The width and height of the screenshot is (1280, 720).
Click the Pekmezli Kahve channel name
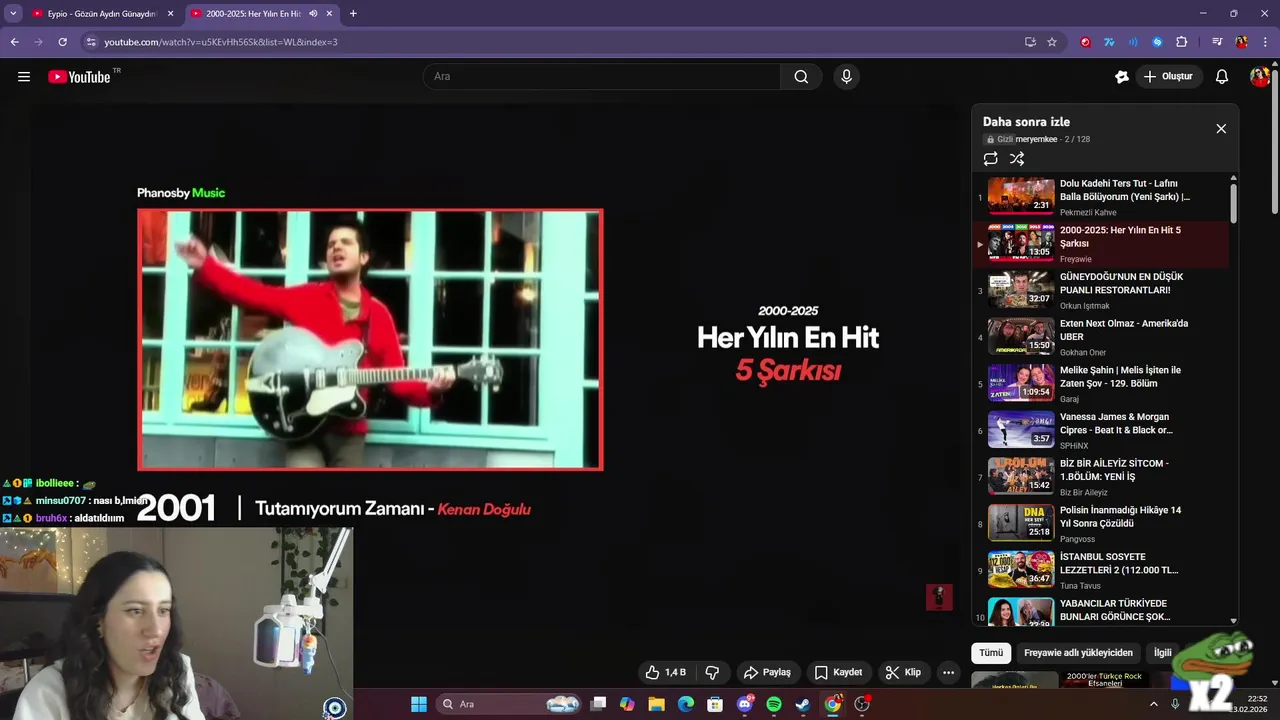point(1088,212)
